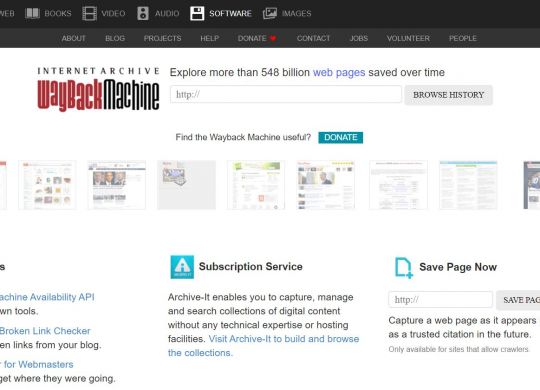Click the Video film strip icon
Viewport: 540px width, 390px height.
[x=90, y=13]
